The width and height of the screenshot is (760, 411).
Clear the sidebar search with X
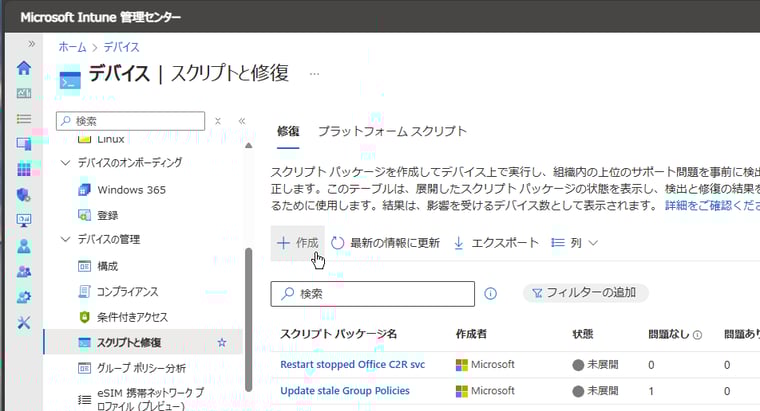point(218,121)
